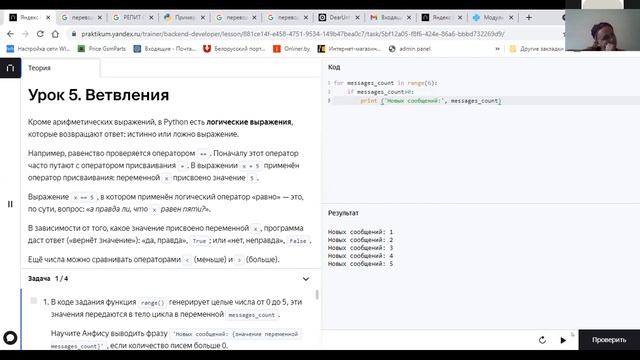The width and height of the screenshot is (640, 360).
Task: Open the Другие закладки folder
Action: (536, 49)
